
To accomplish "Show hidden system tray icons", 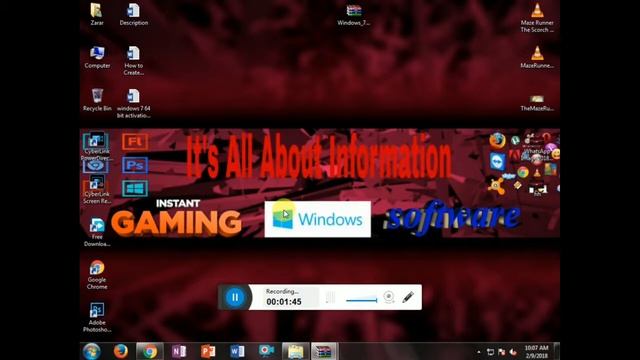I will click(479, 352).
